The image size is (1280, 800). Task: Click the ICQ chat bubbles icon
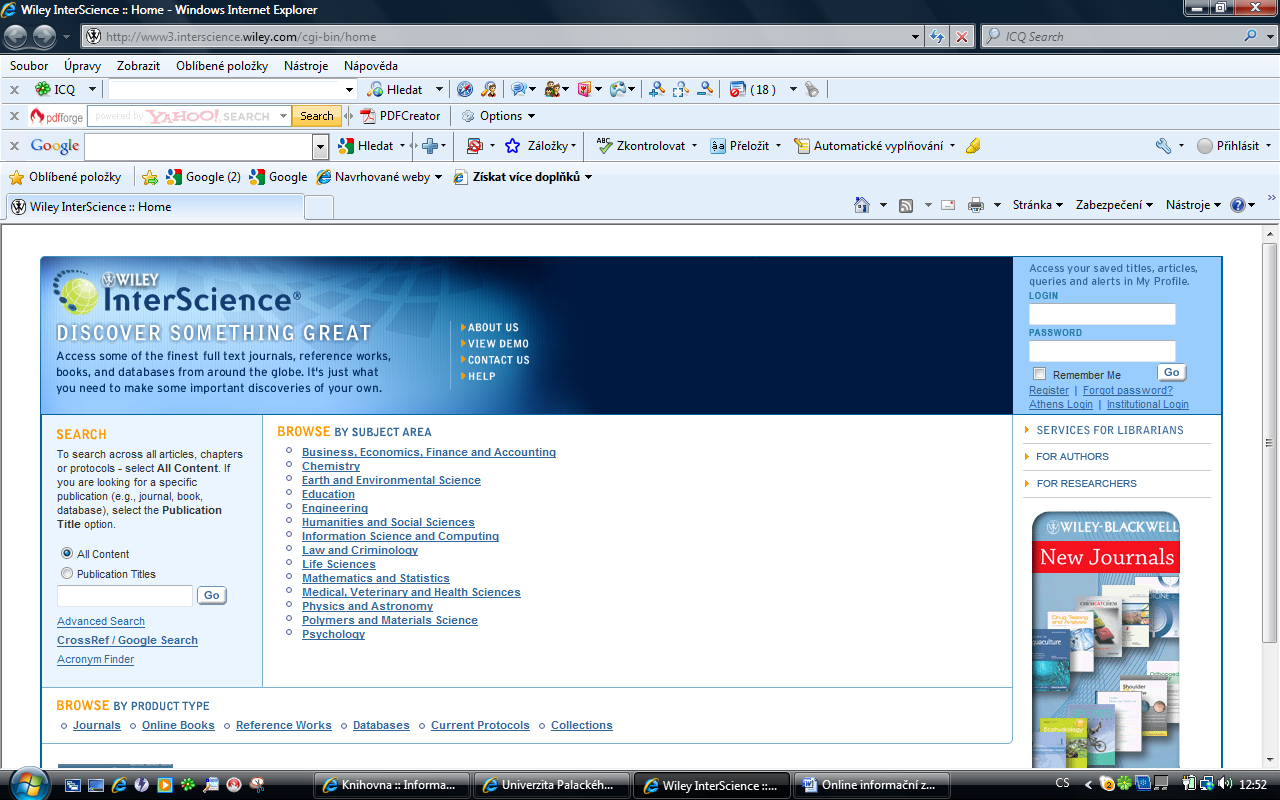coord(518,89)
